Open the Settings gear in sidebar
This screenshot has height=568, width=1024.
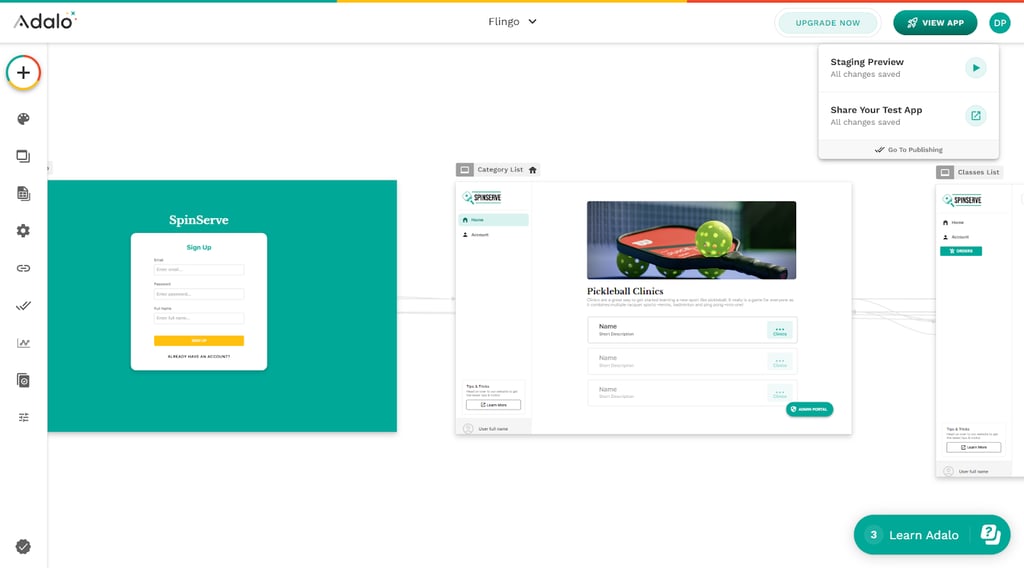(x=24, y=230)
